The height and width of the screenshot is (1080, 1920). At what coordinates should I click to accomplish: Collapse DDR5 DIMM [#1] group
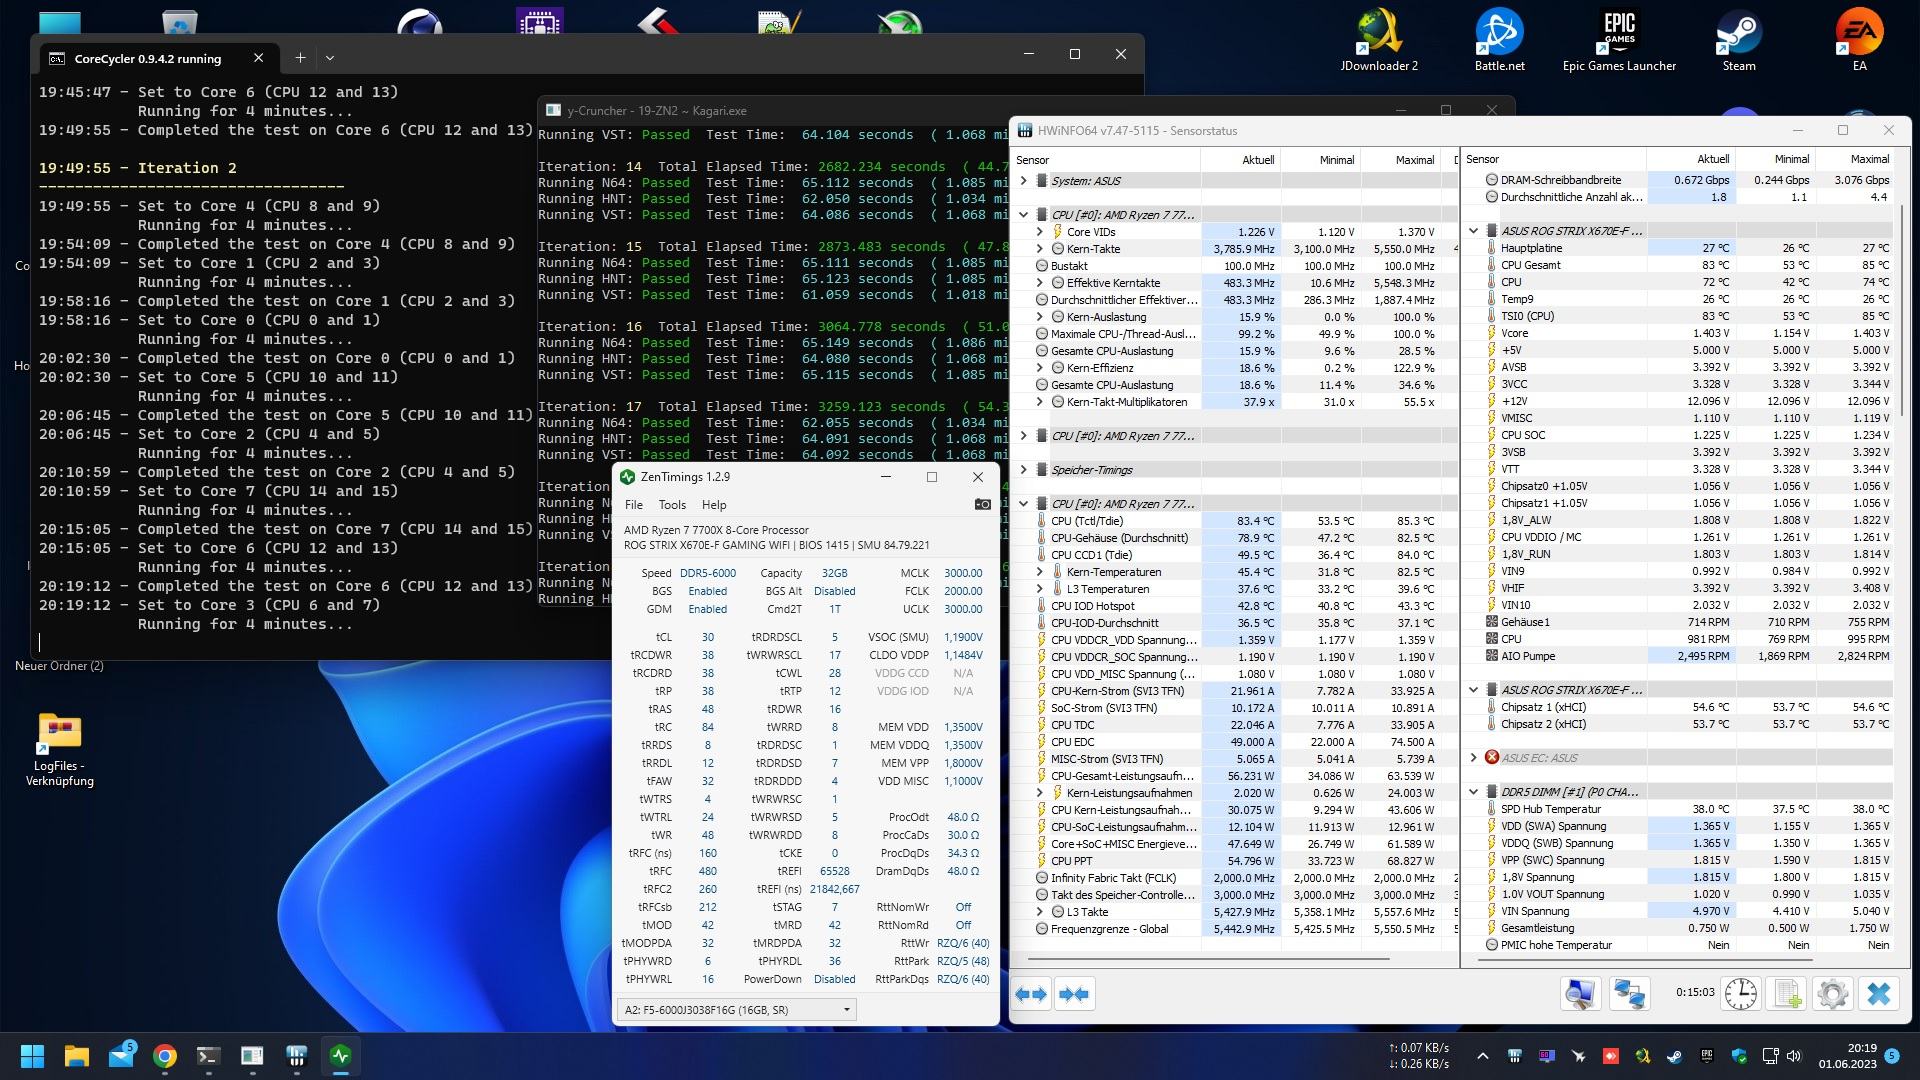tap(1473, 792)
